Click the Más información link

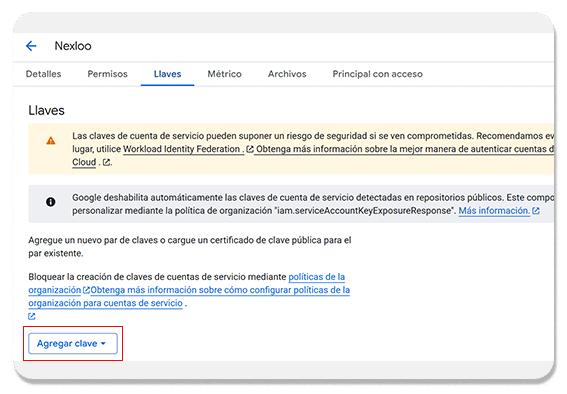494,210
